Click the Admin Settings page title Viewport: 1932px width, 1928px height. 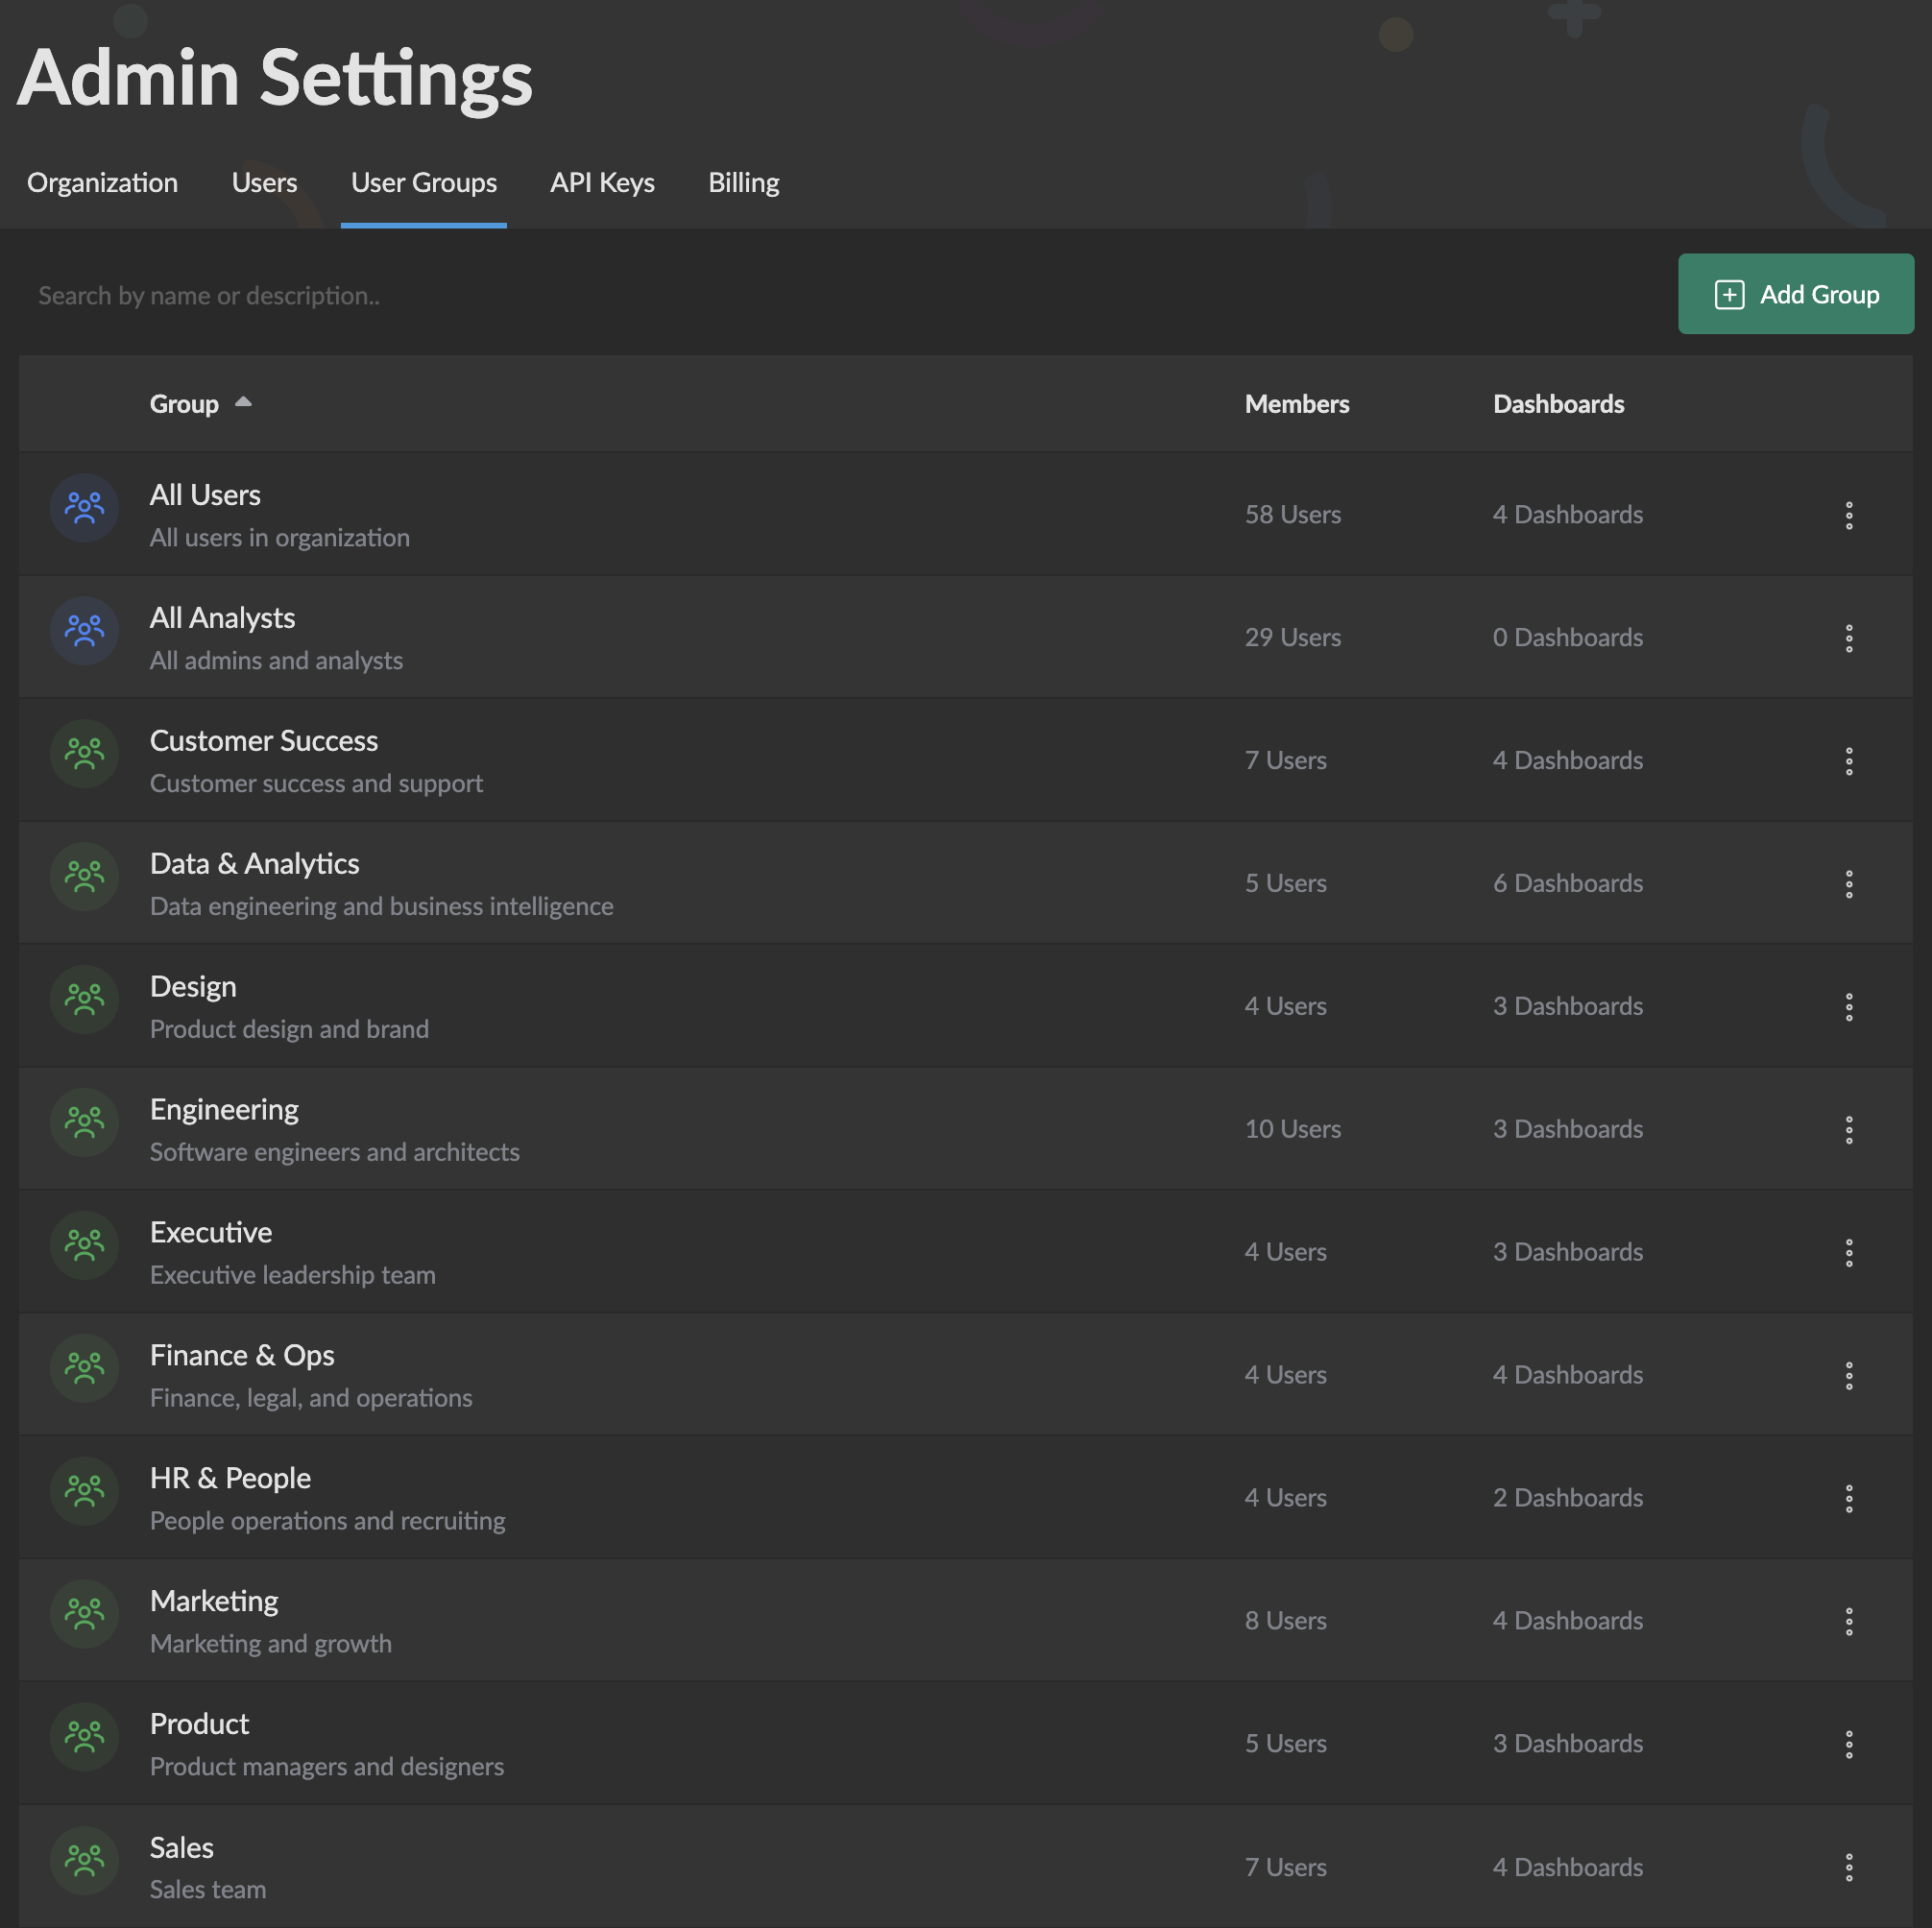pos(275,78)
